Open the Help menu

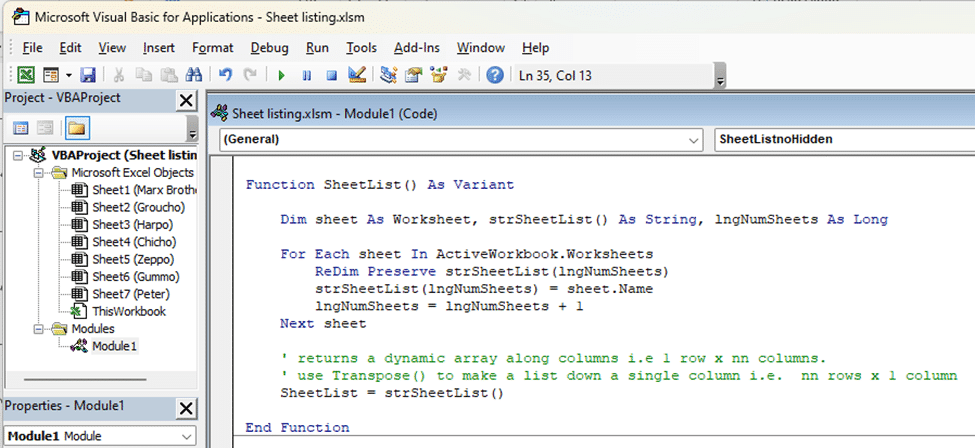click(535, 48)
